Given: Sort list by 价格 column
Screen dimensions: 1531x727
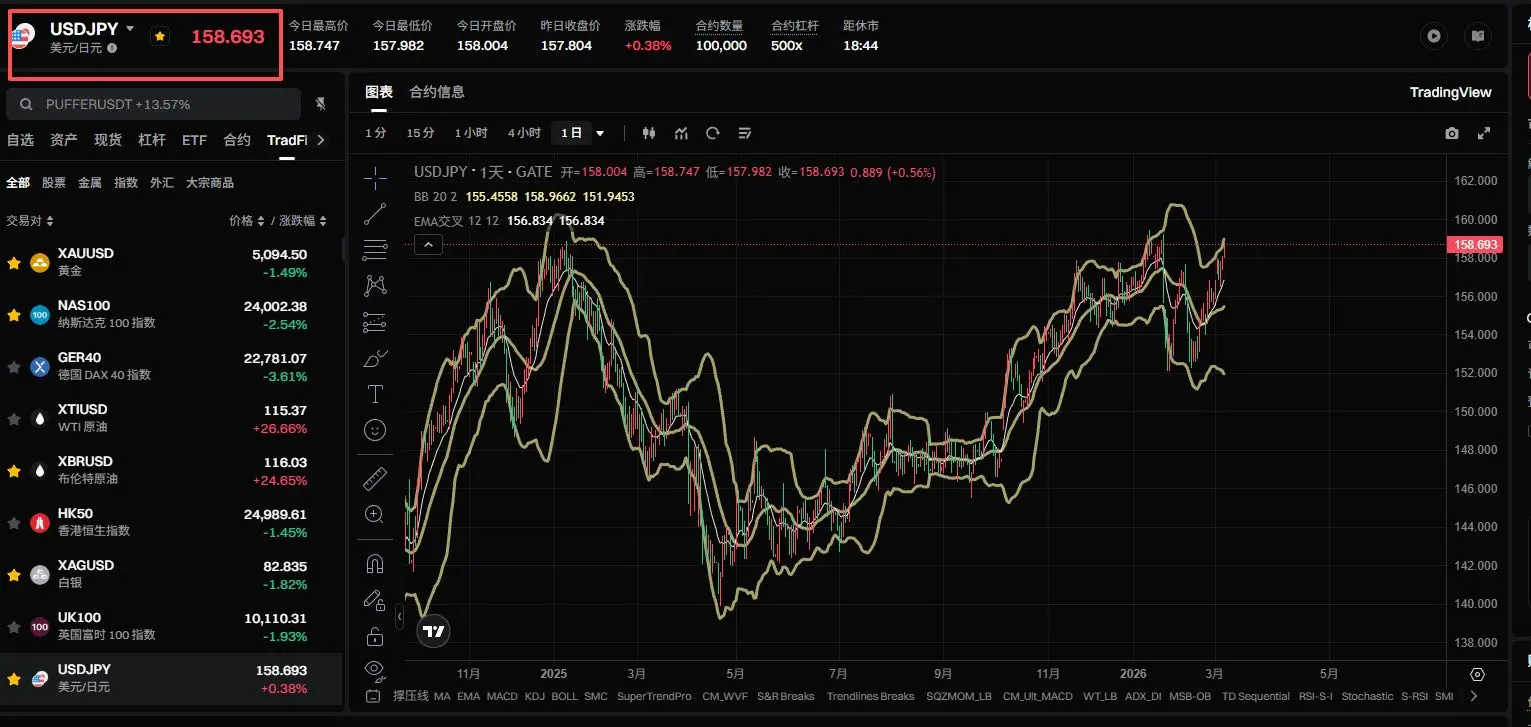Looking at the screenshot, I should [x=246, y=221].
